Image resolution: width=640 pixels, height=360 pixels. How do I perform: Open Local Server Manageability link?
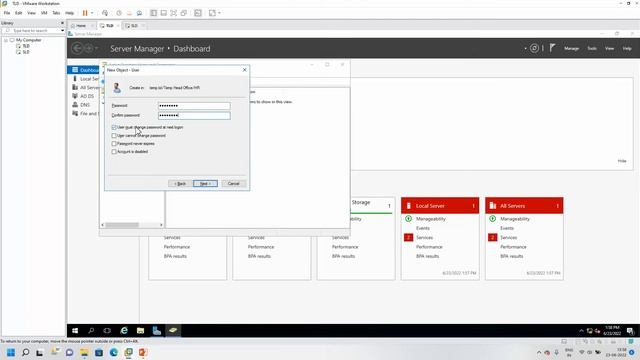tap(432, 219)
